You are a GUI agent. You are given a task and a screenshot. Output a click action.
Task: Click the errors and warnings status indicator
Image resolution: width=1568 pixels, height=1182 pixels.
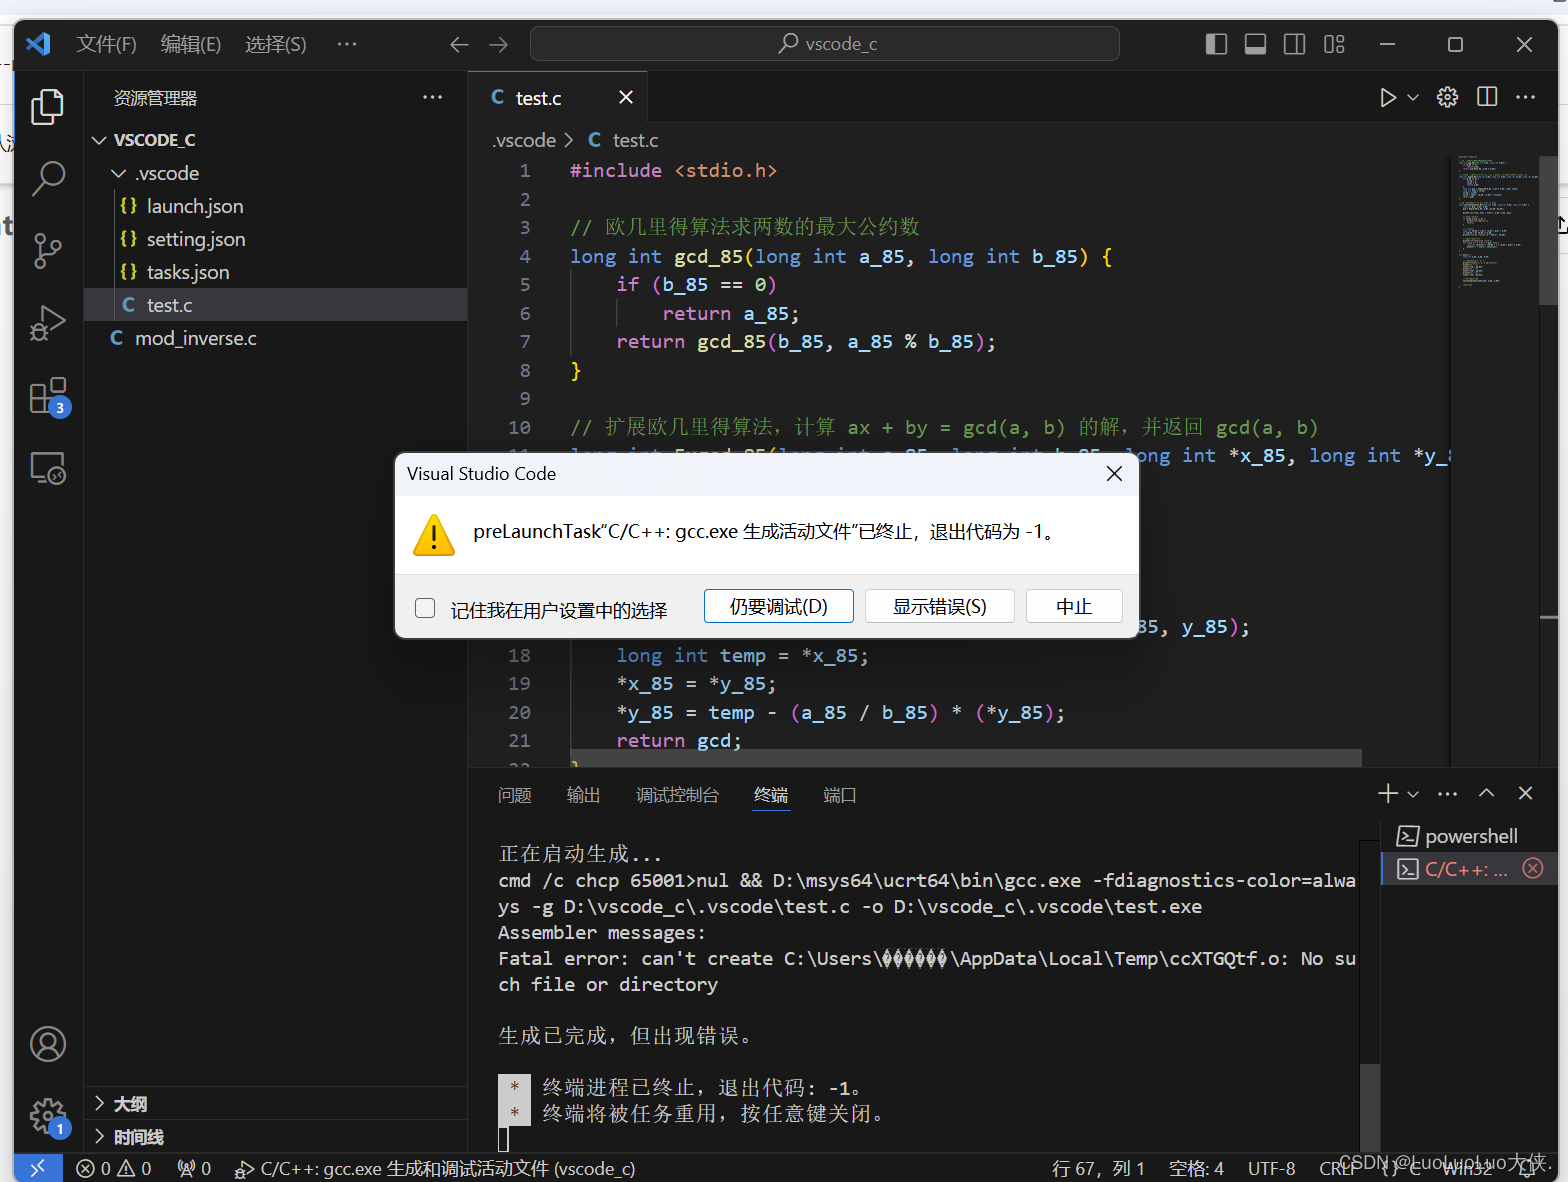coord(114,1168)
